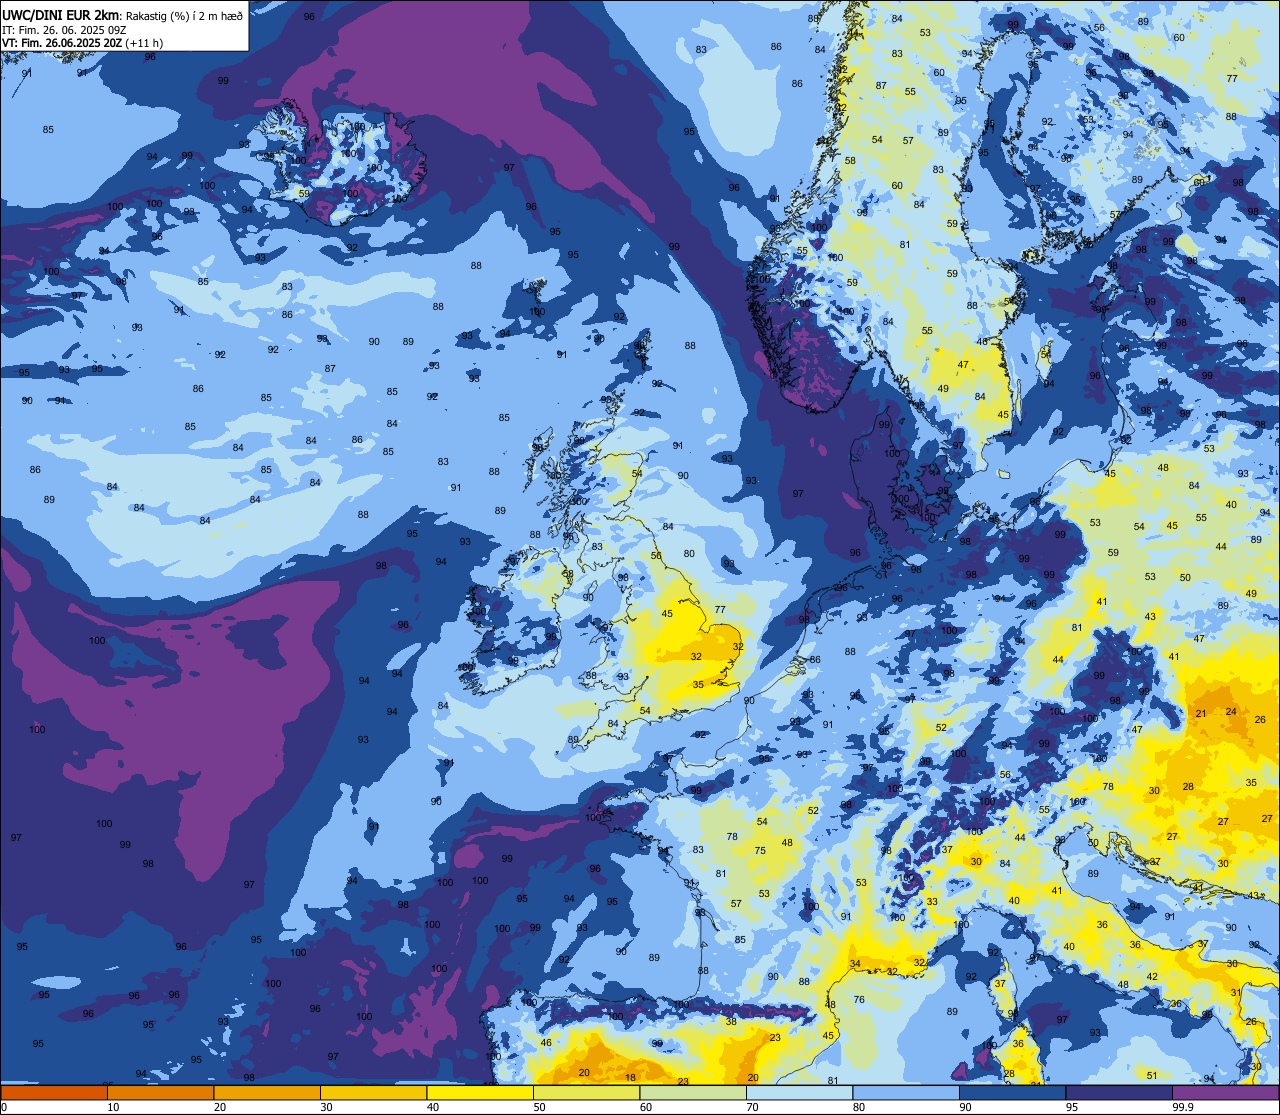Click the 10–20 orange legend swatch
The height and width of the screenshot is (1115, 1280).
[160, 1093]
